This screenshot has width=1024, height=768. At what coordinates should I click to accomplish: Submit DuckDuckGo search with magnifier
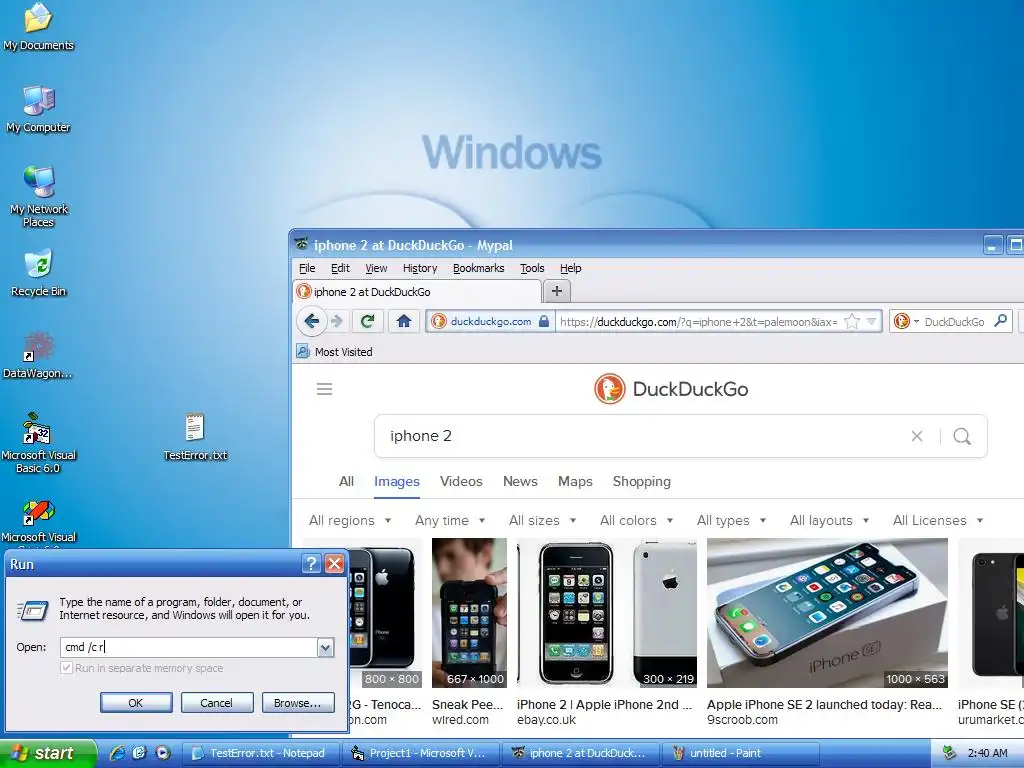point(962,436)
